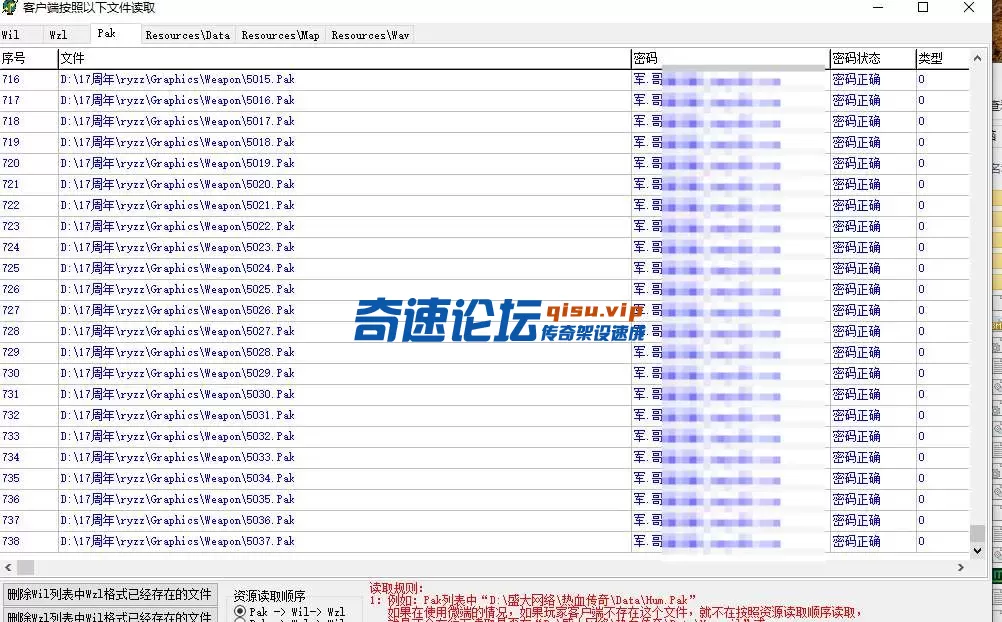1002x622 pixels.
Task: Select row 720 file path 5019.Pak
Action: pos(178,163)
